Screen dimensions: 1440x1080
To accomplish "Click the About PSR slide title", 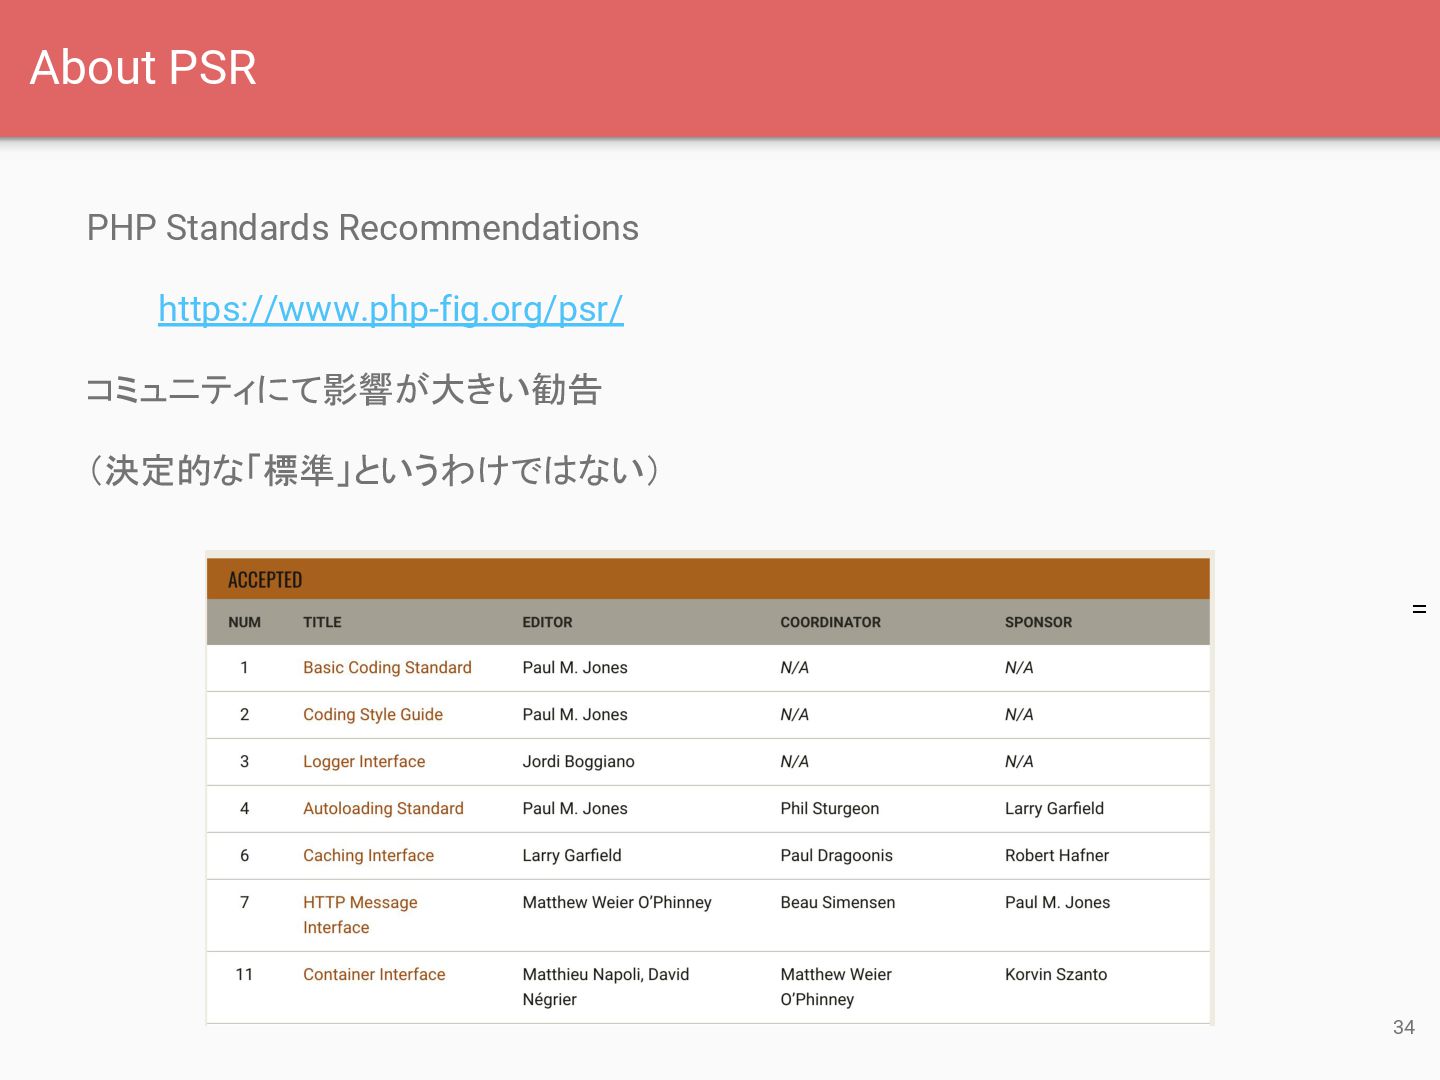I will (x=143, y=67).
